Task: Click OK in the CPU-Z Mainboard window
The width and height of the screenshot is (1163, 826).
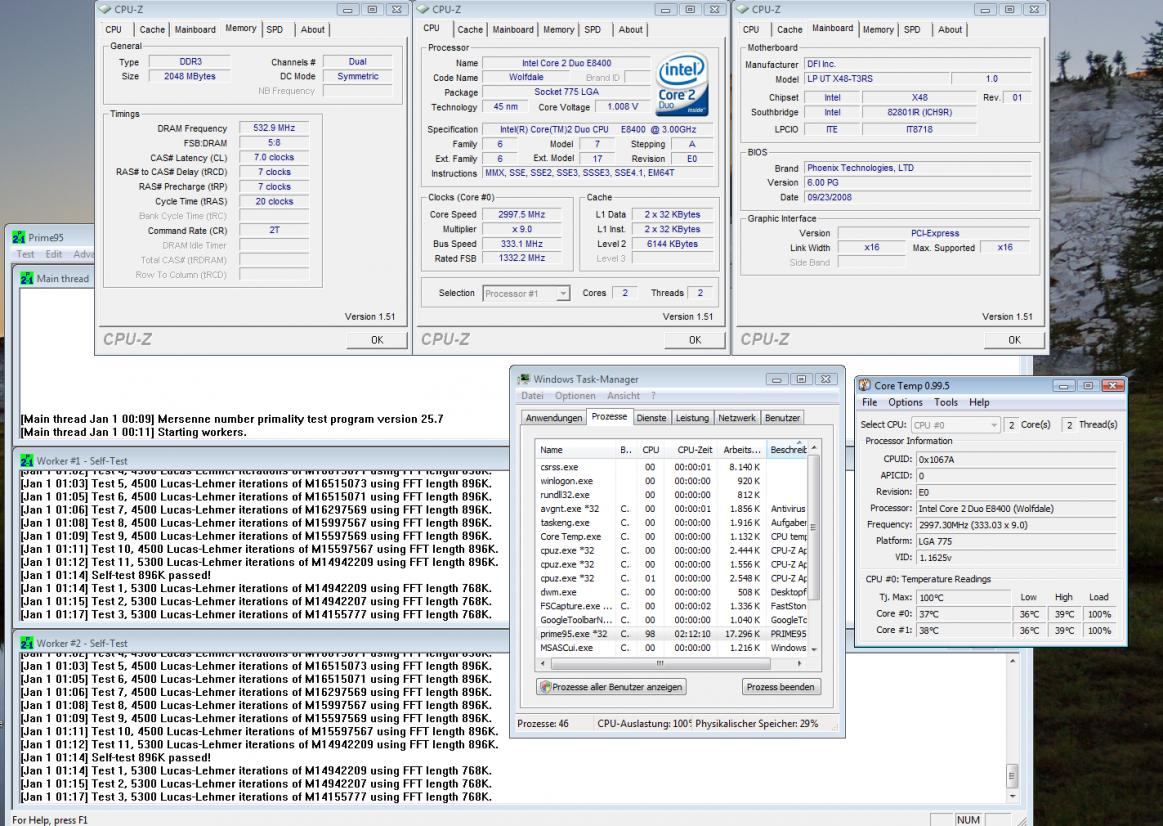Action: (x=1014, y=340)
